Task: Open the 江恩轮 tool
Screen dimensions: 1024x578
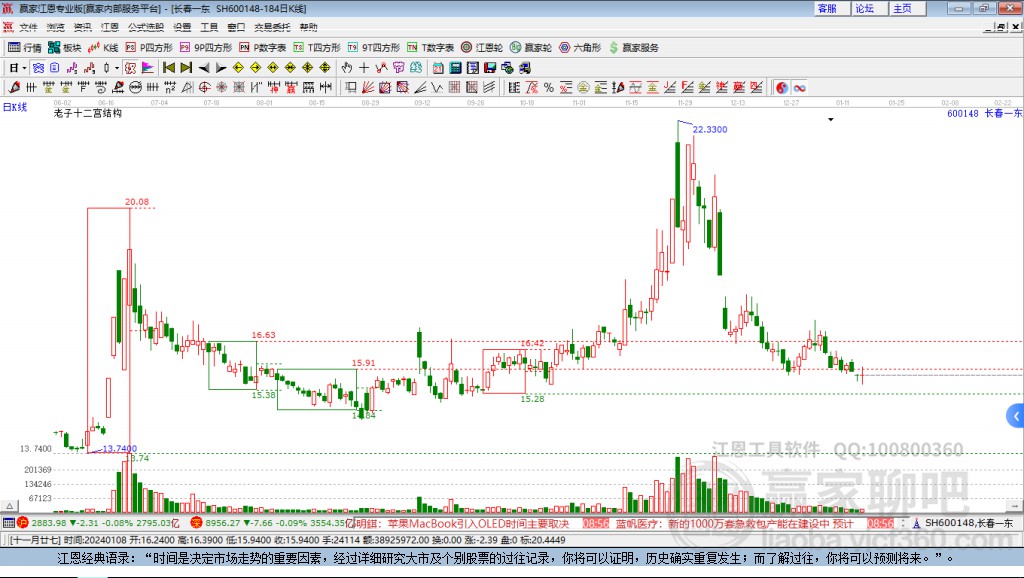Action: 482,47
